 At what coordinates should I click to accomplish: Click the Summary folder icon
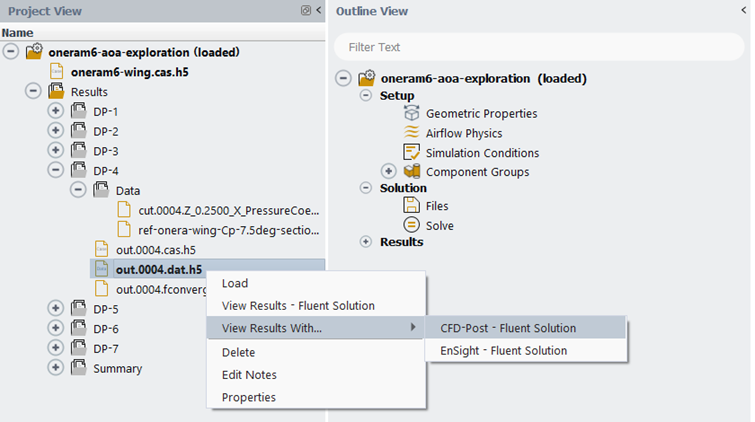click(80, 368)
